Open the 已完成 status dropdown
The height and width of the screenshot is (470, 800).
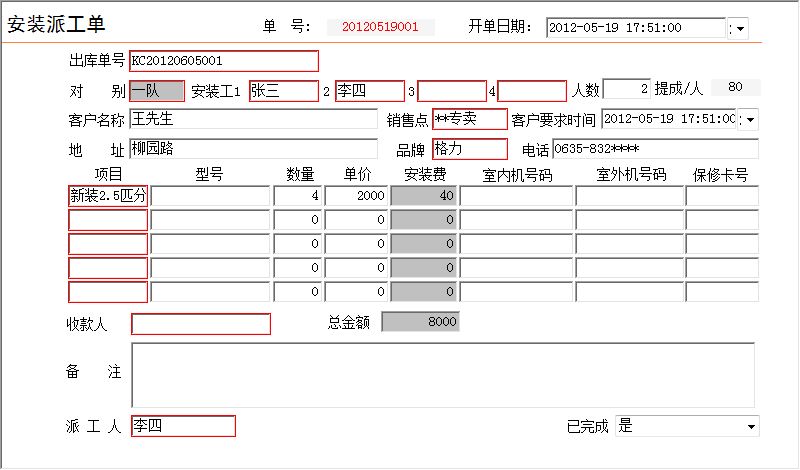click(x=751, y=427)
